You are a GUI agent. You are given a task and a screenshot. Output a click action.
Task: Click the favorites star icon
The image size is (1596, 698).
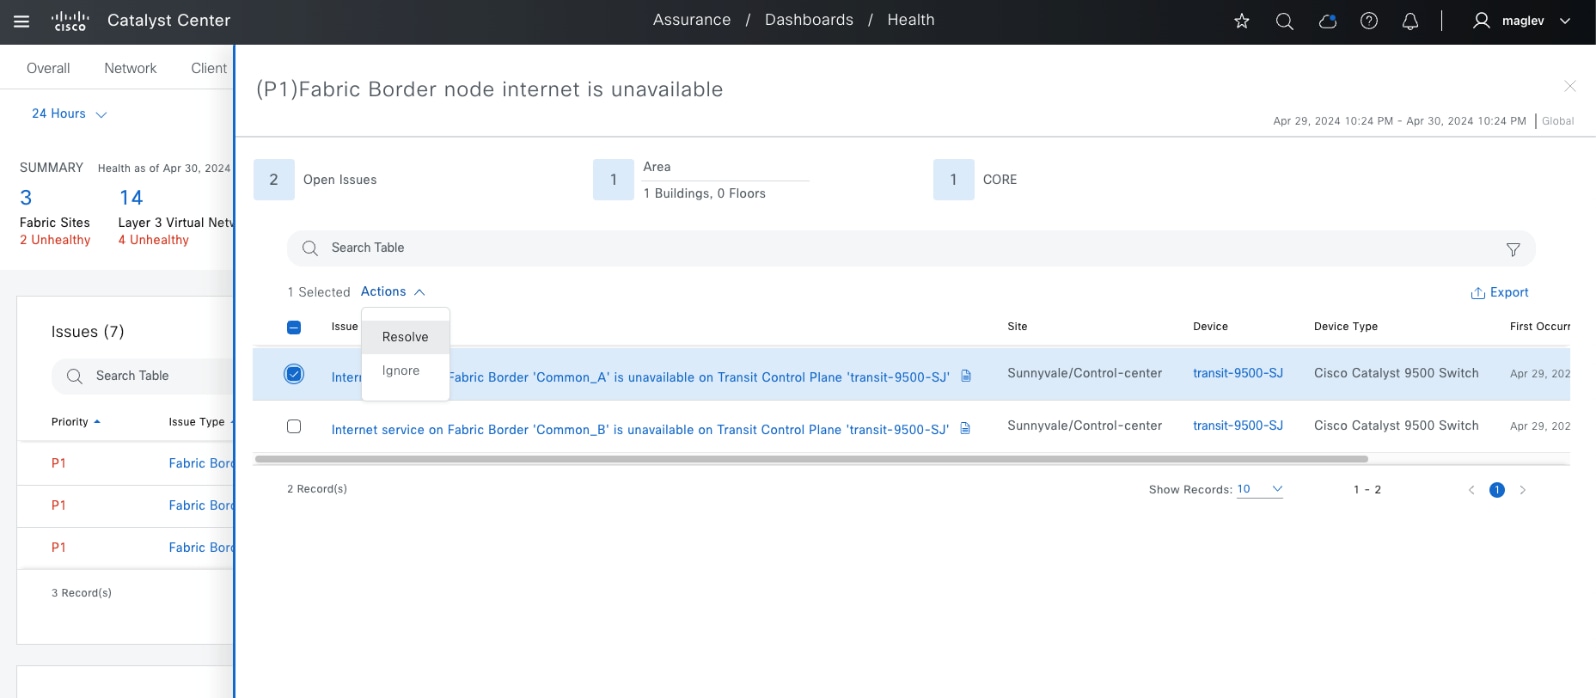(x=1242, y=21)
